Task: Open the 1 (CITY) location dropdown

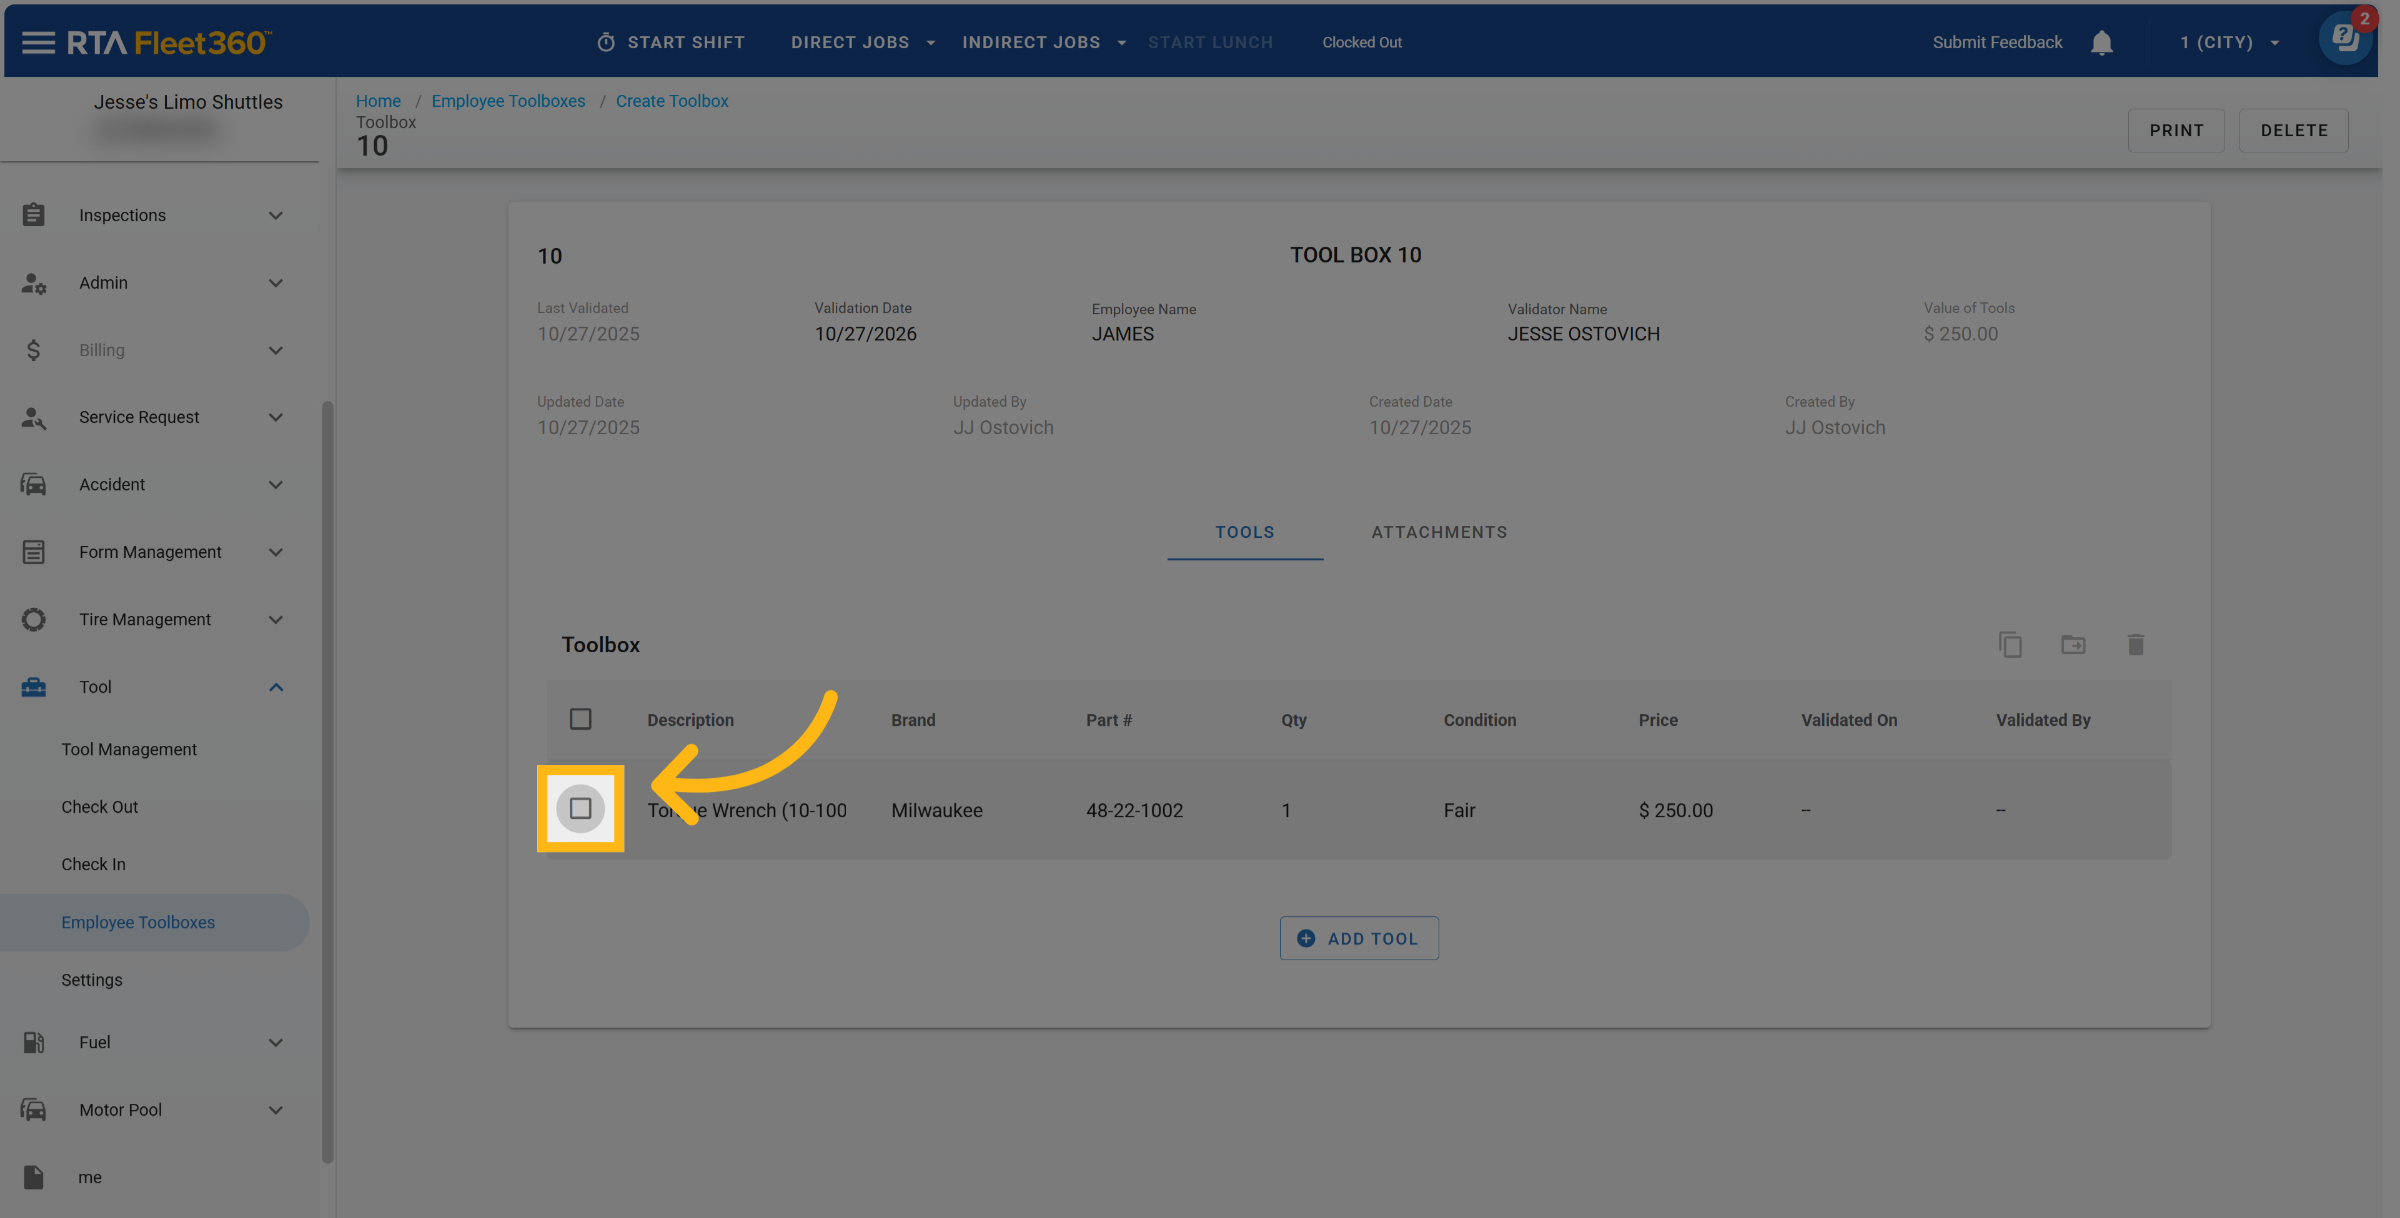Action: [x=2229, y=42]
